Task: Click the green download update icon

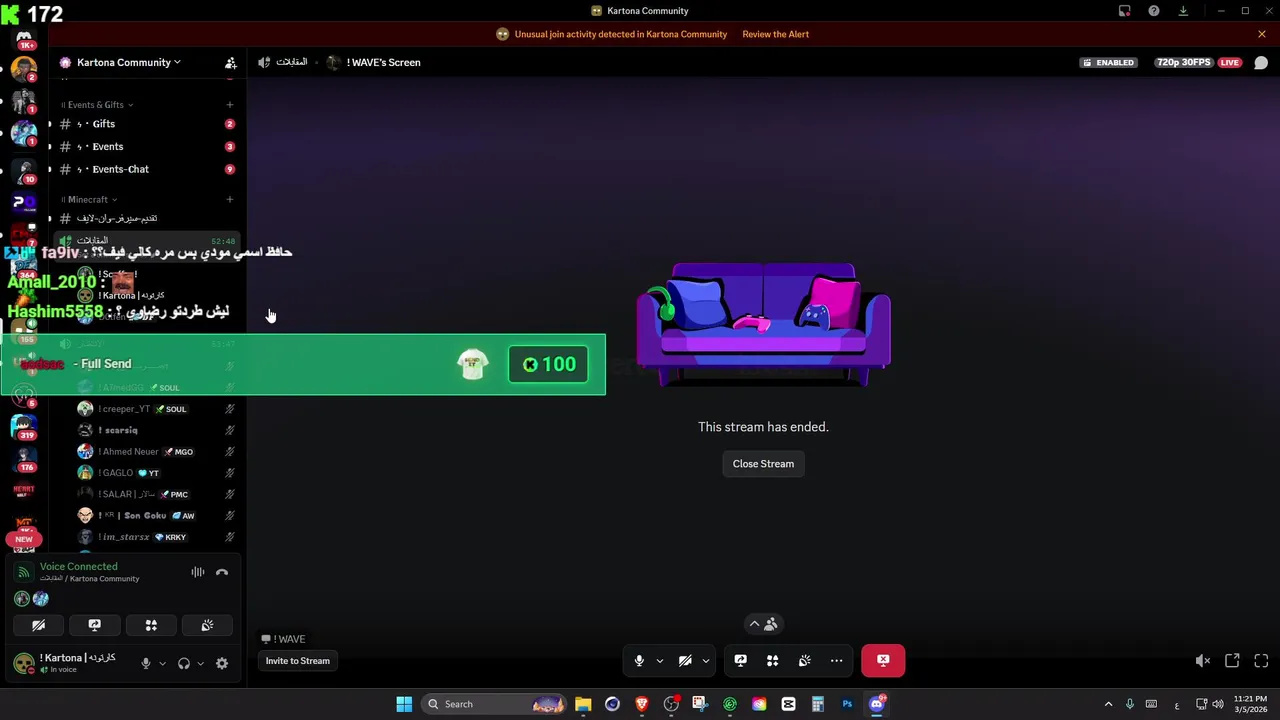Action: [1183, 11]
